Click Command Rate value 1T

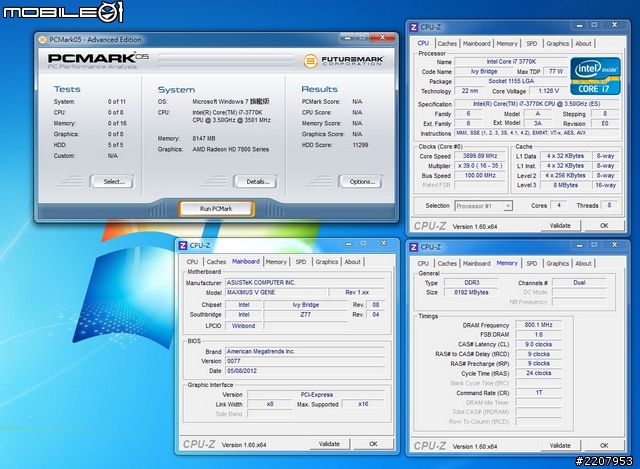click(538, 393)
